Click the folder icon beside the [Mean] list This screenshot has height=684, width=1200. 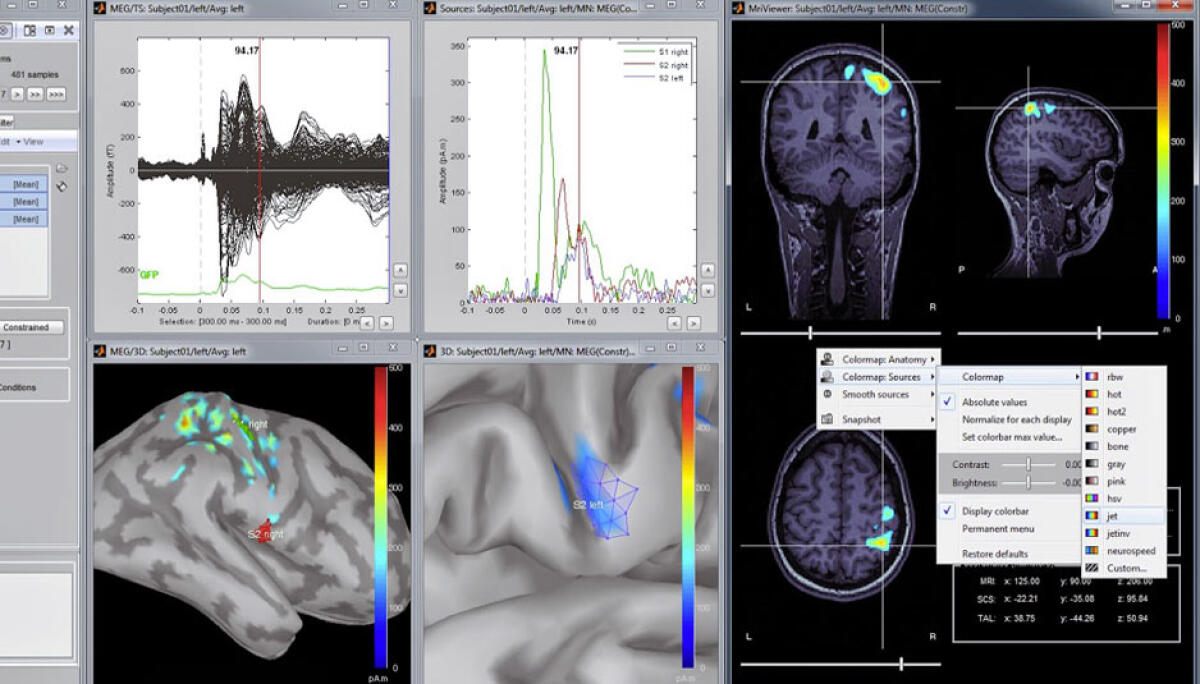click(x=62, y=168)
